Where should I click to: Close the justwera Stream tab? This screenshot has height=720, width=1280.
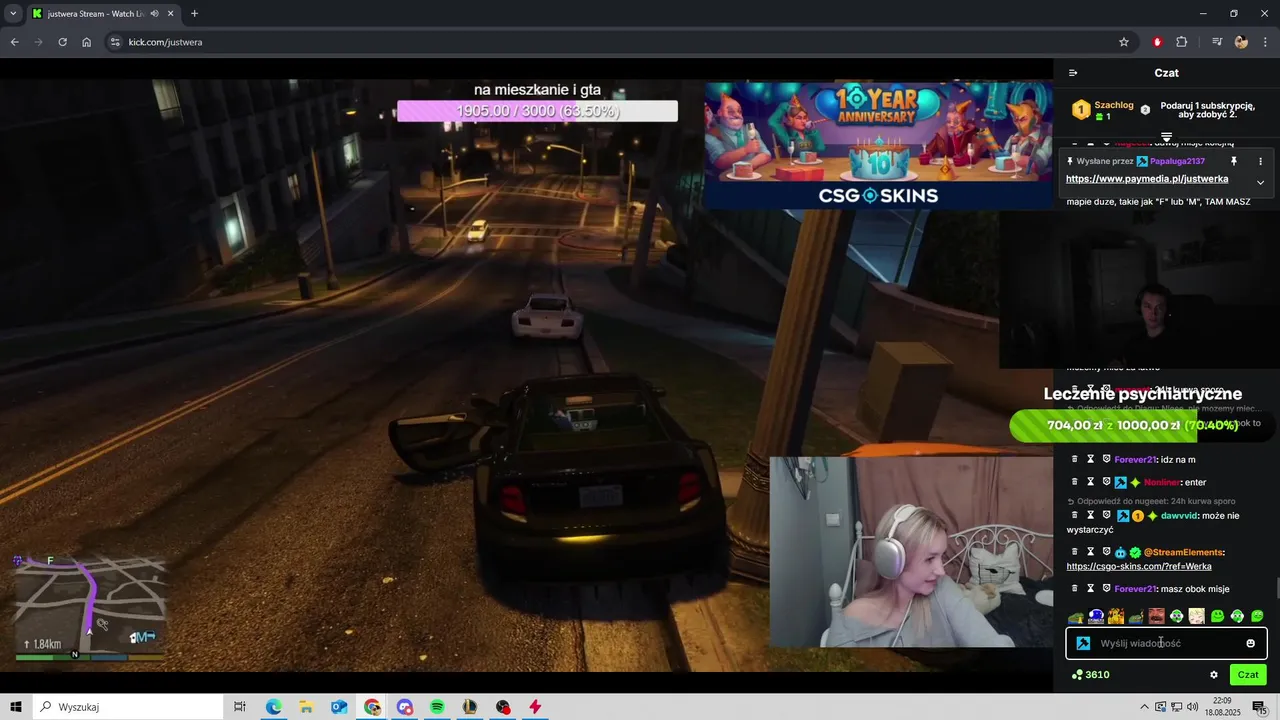(x=170, y=14)
